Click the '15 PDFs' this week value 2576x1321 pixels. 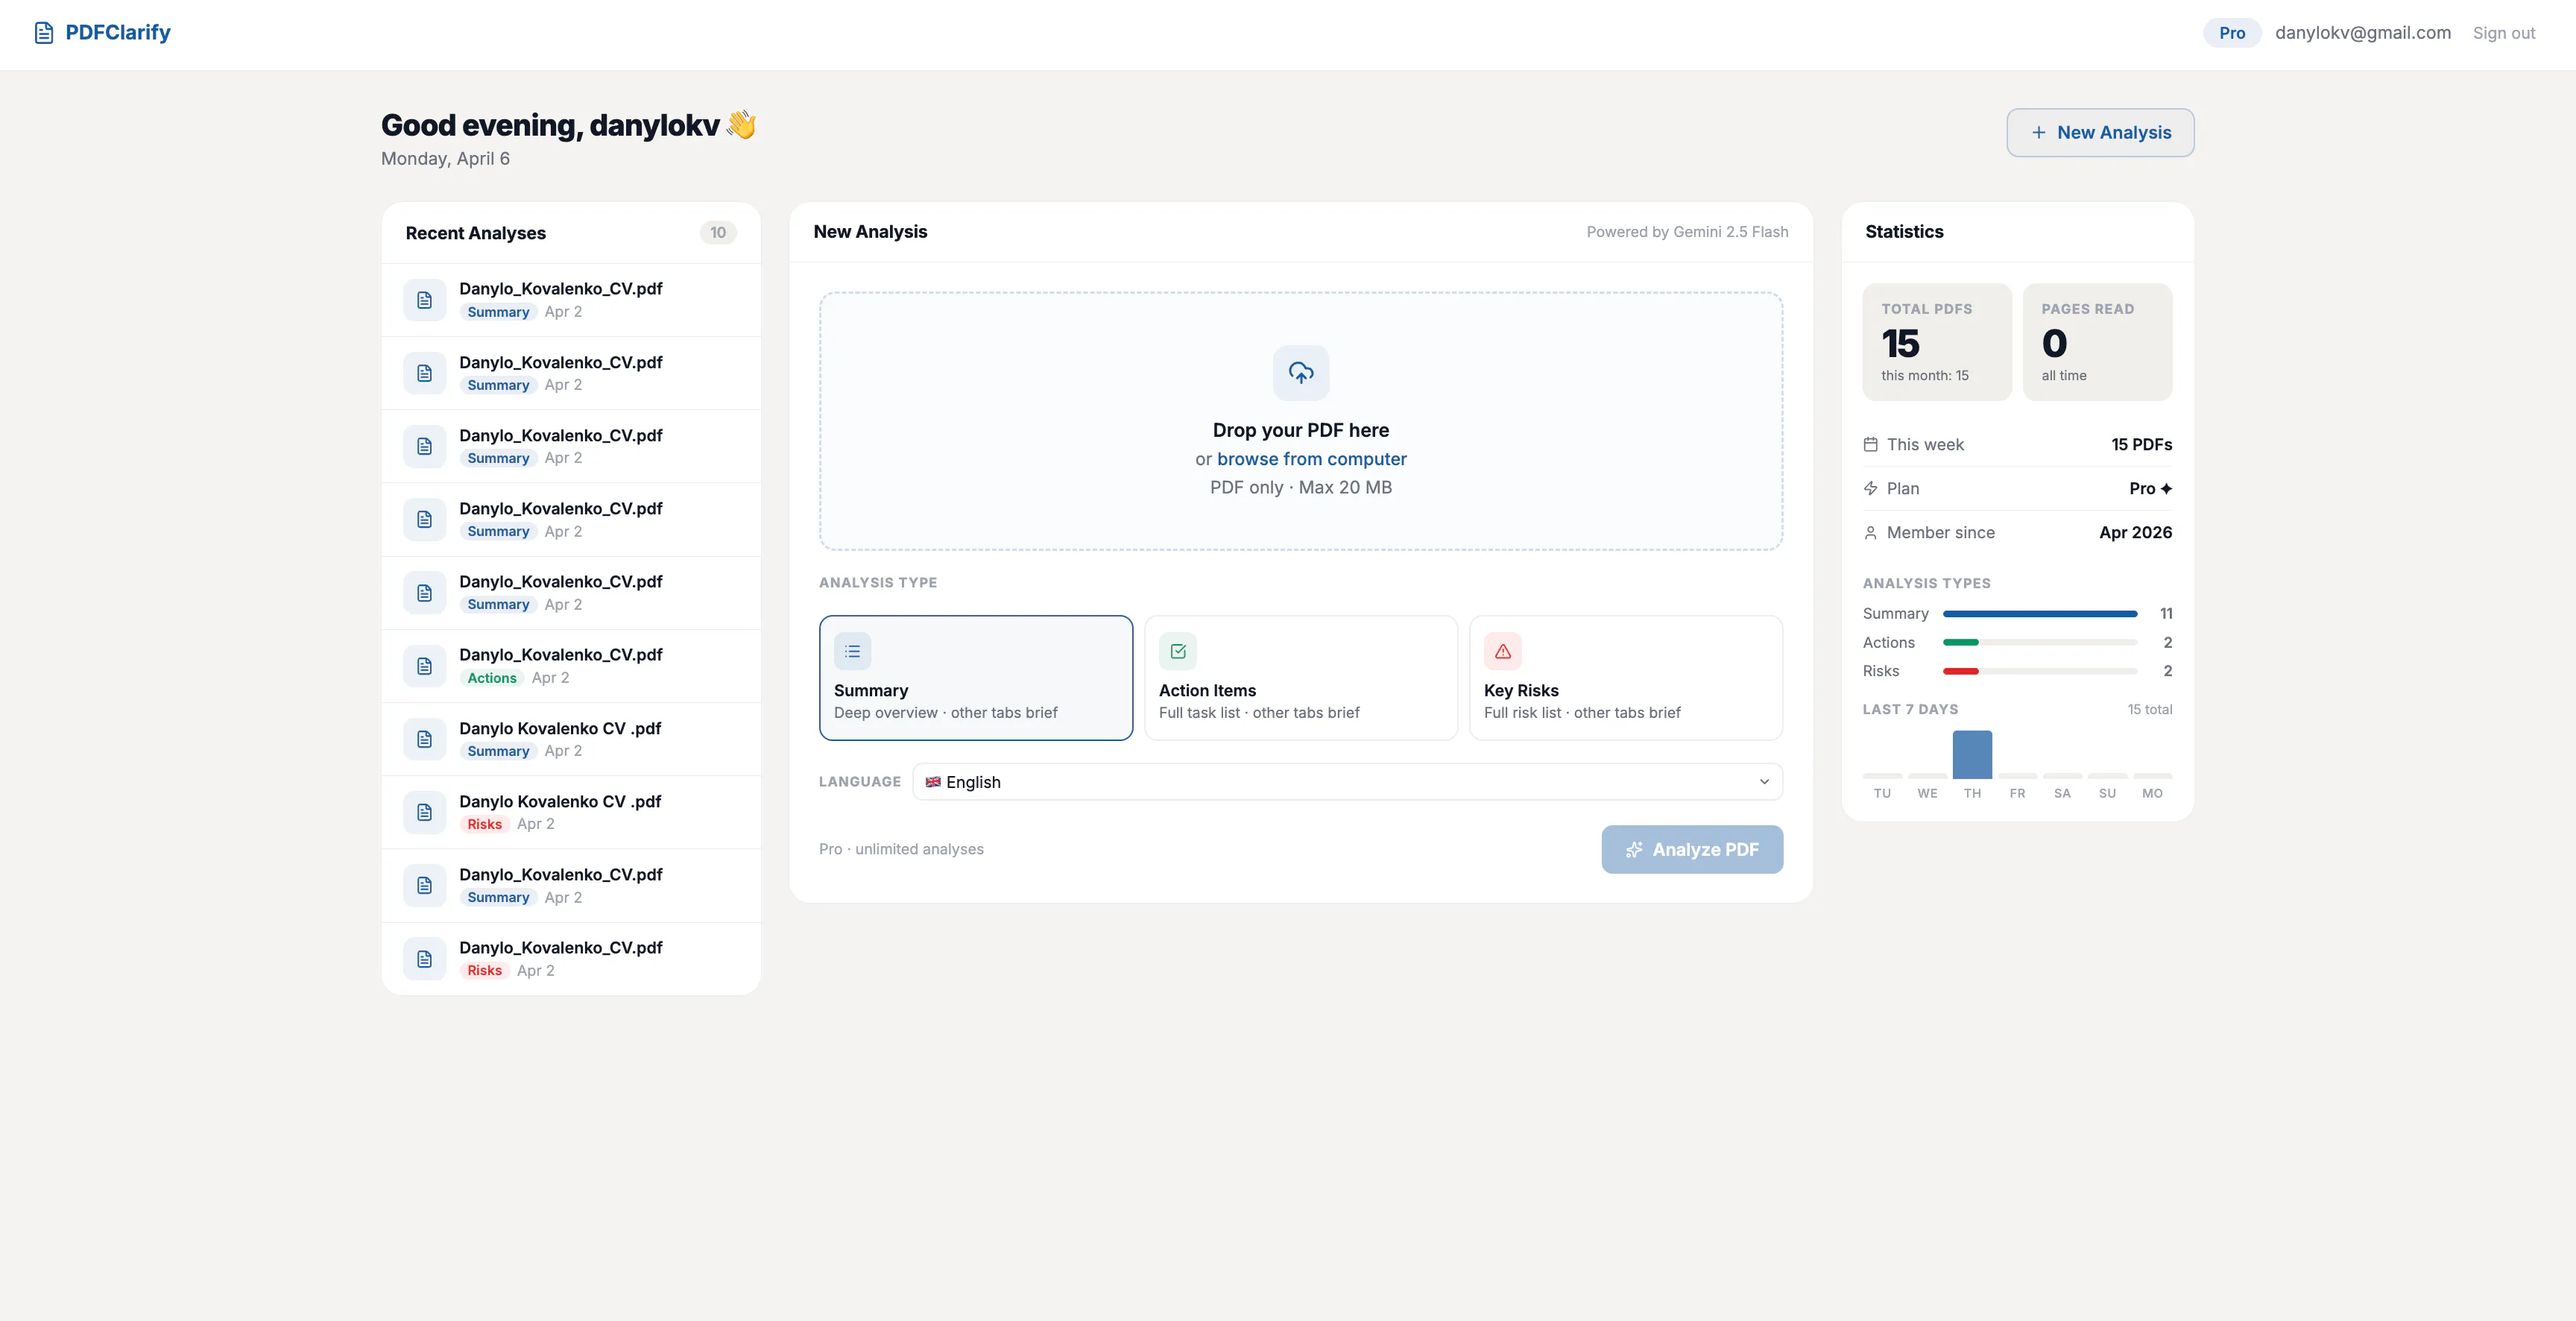pos(2141,444)
